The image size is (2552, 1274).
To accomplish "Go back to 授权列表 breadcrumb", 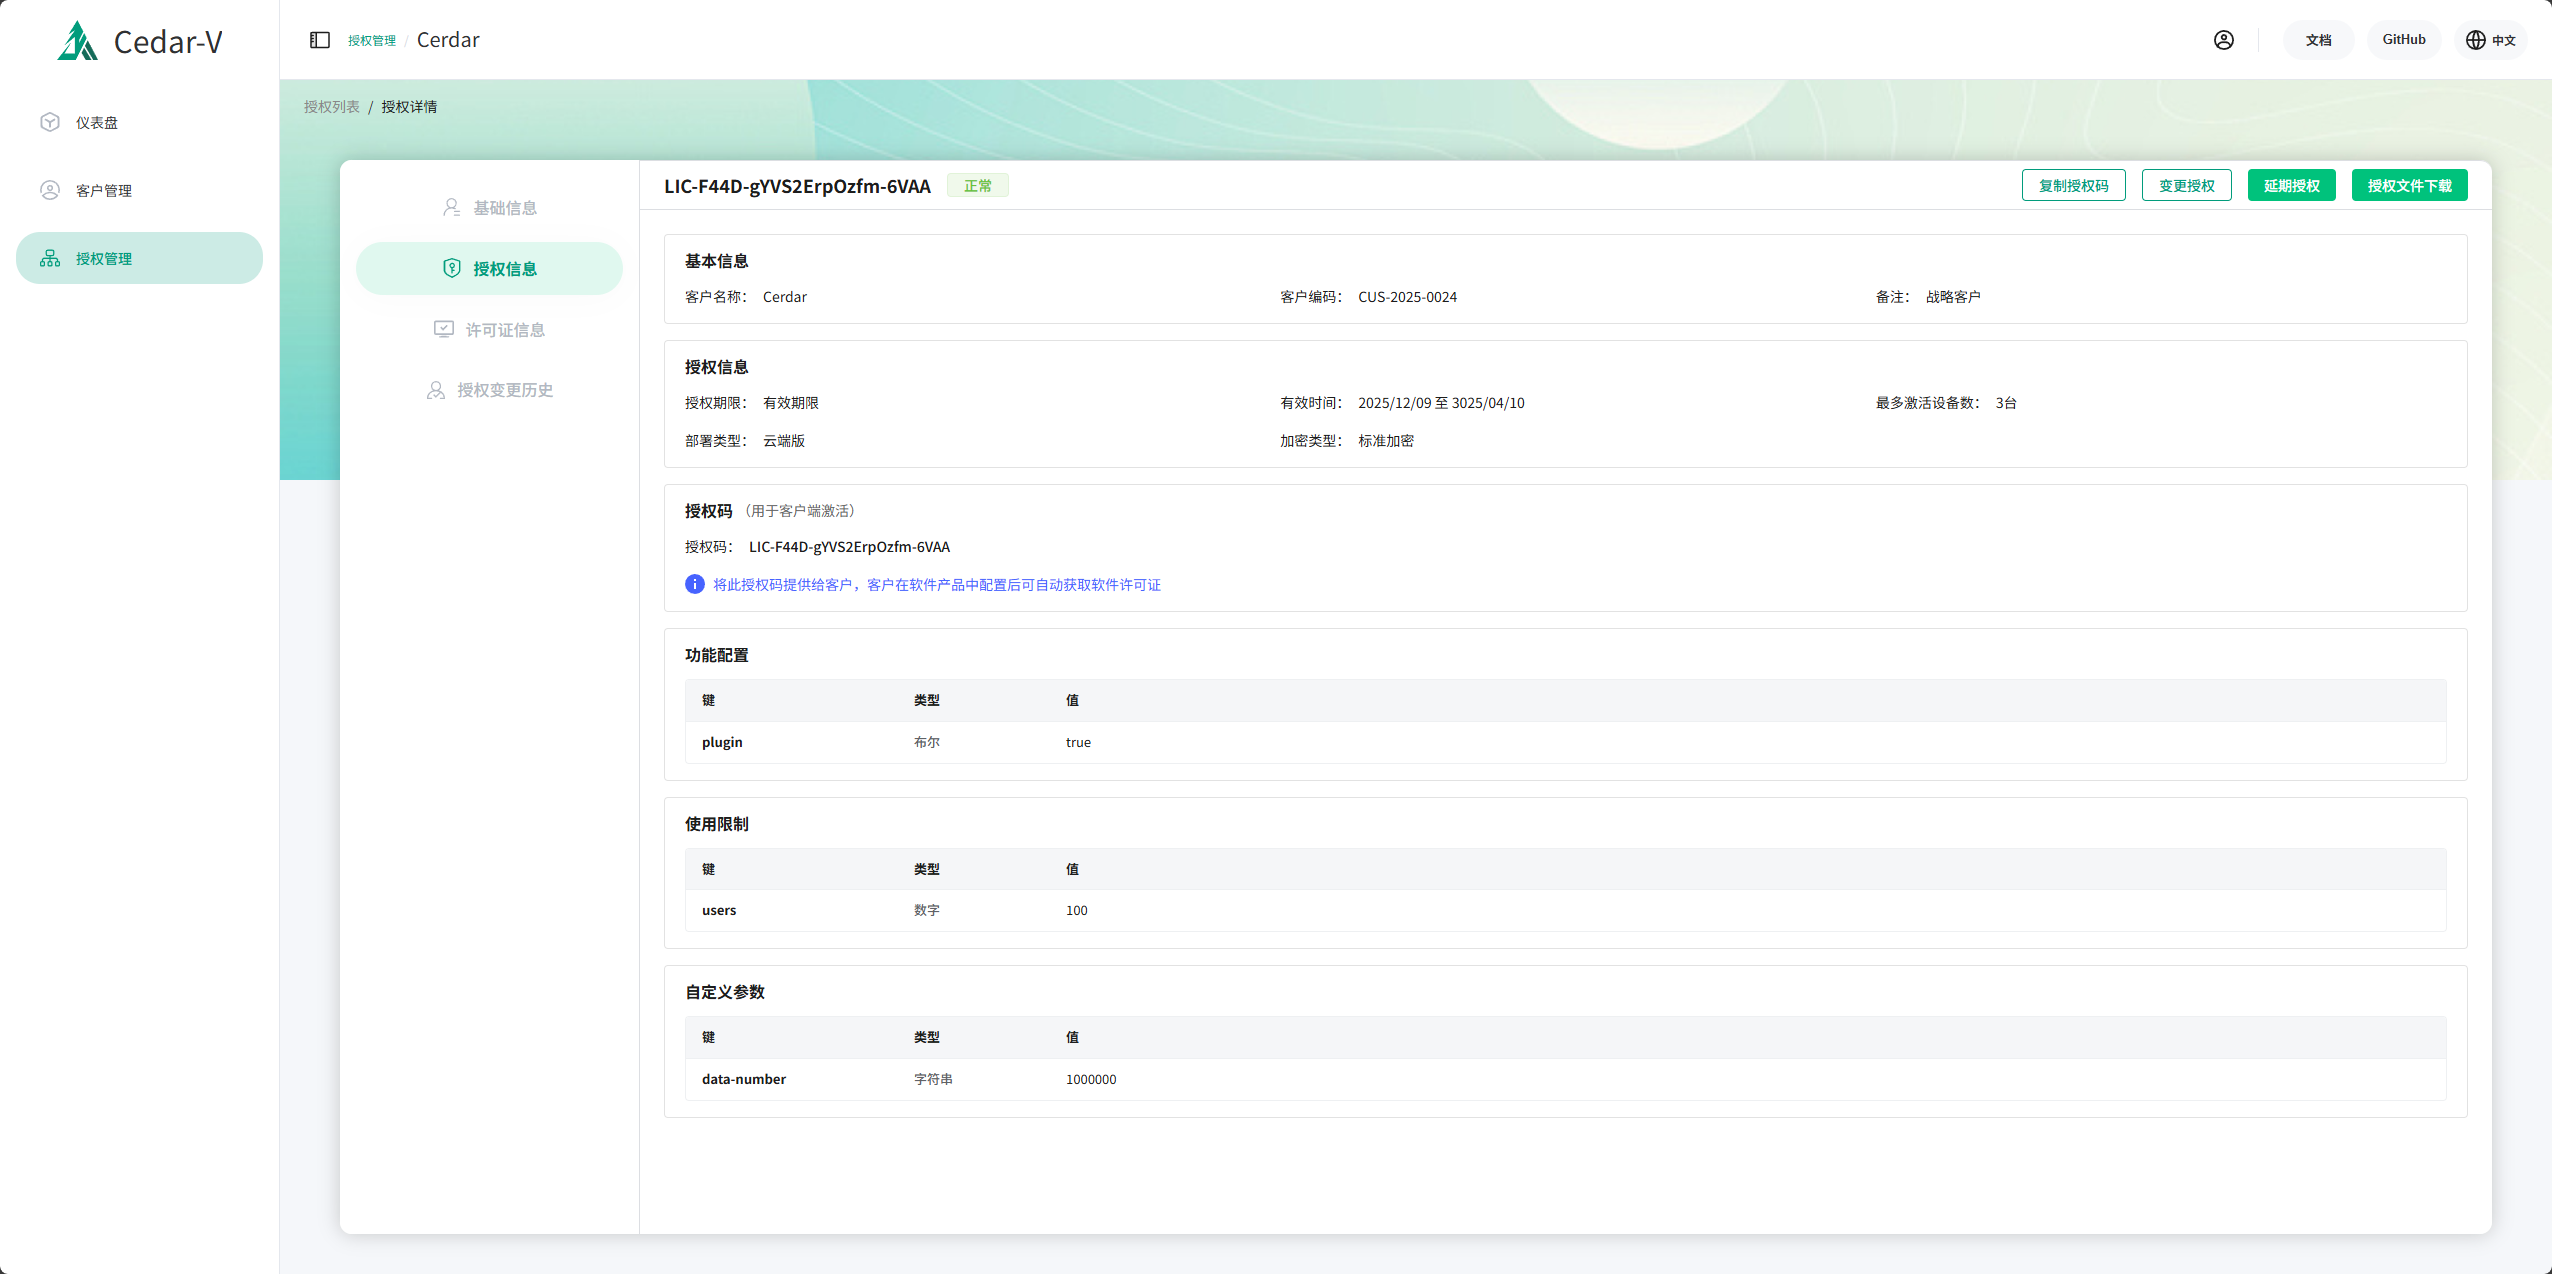I will (331, 106).
